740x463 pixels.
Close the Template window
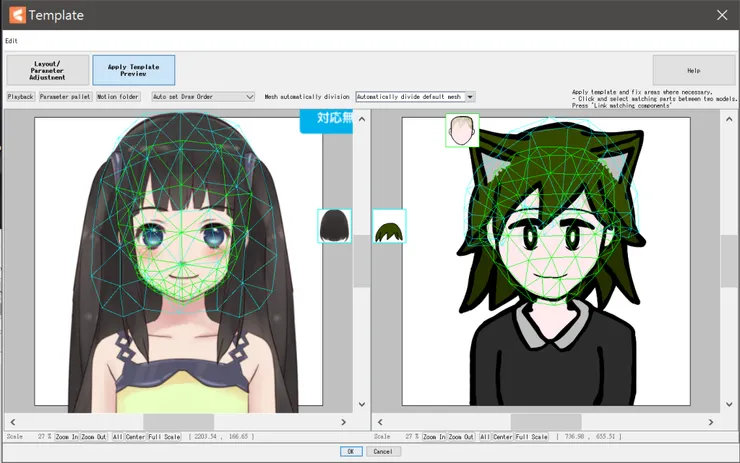click(722, 15)
